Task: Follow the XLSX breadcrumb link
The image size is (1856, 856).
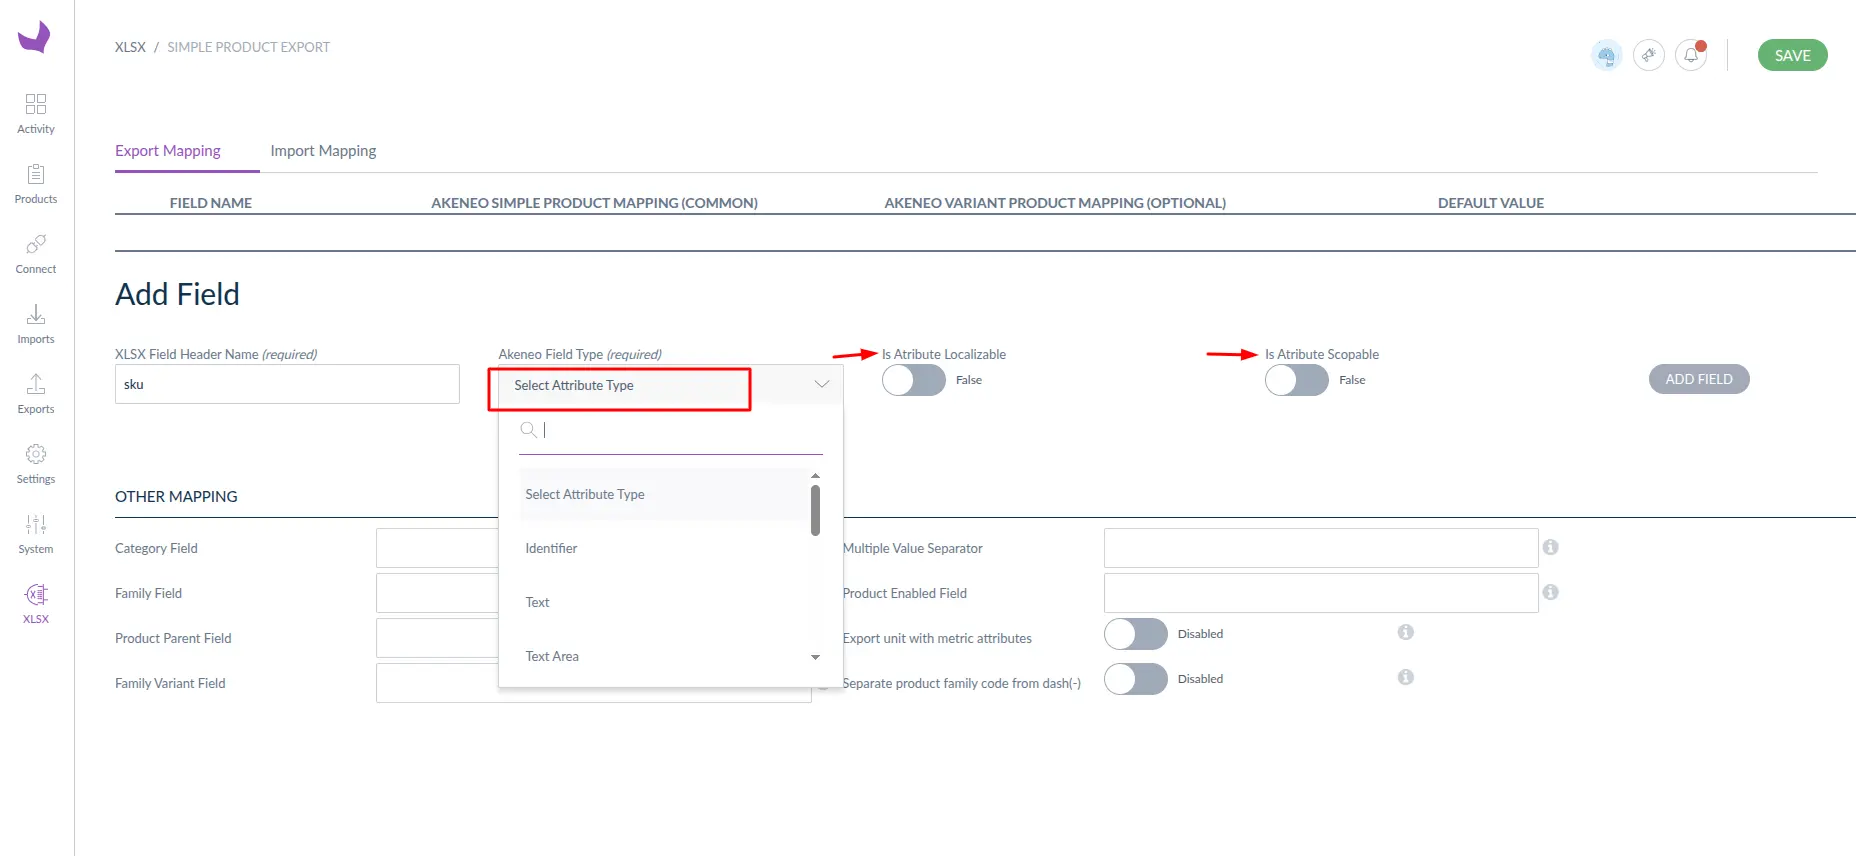Action: click(x=130, y=47)
